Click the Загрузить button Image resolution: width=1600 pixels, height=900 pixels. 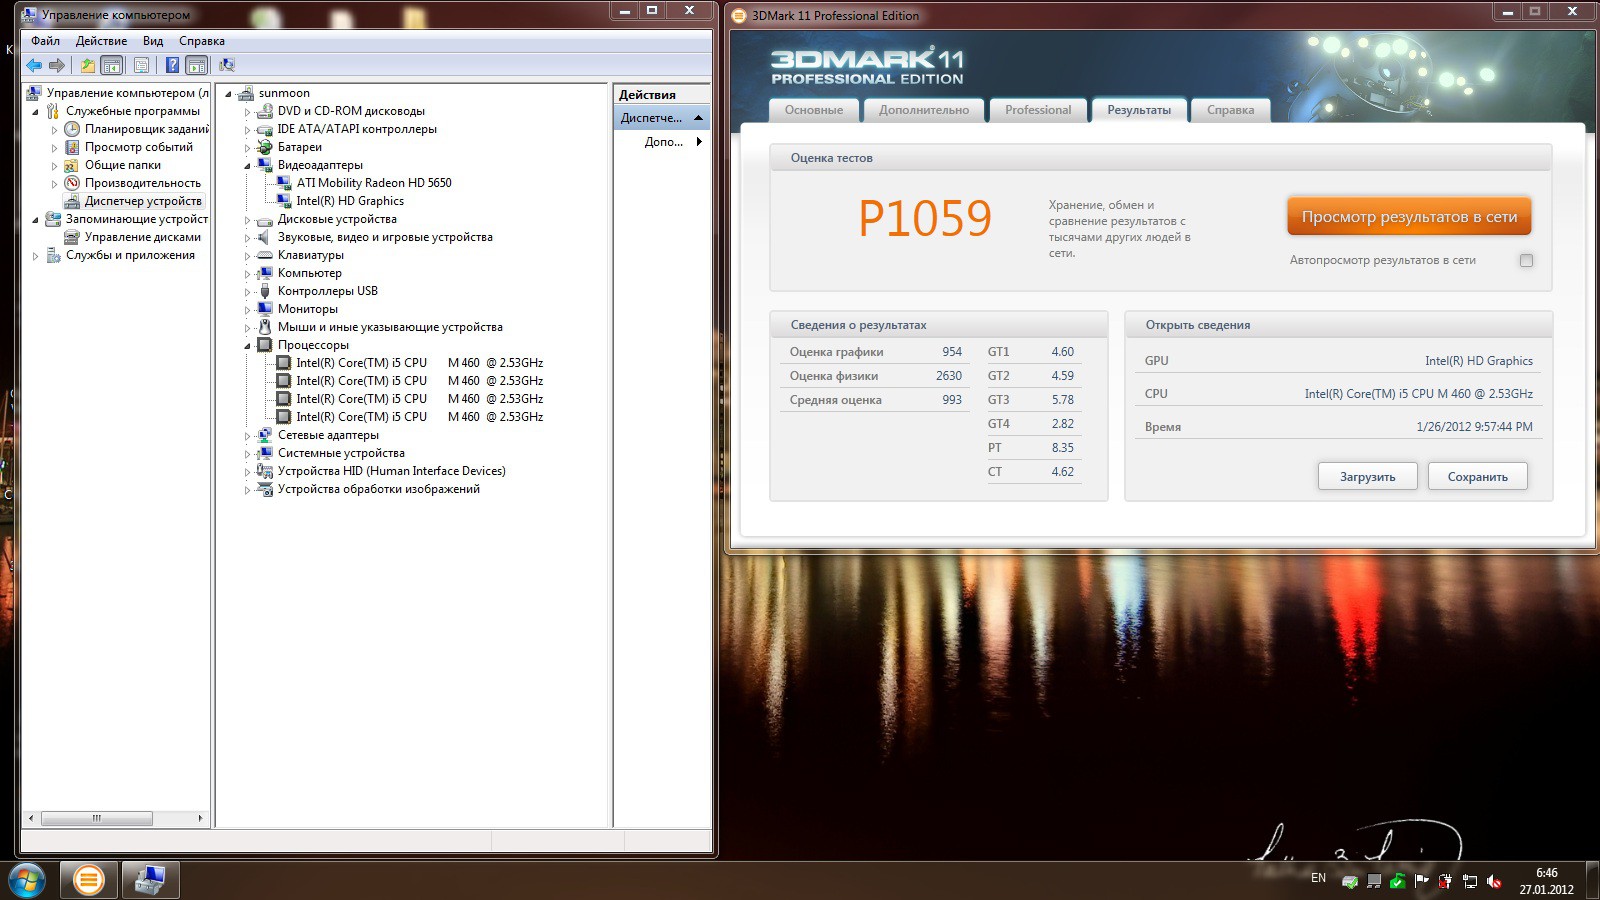[x=1367, y=477]
